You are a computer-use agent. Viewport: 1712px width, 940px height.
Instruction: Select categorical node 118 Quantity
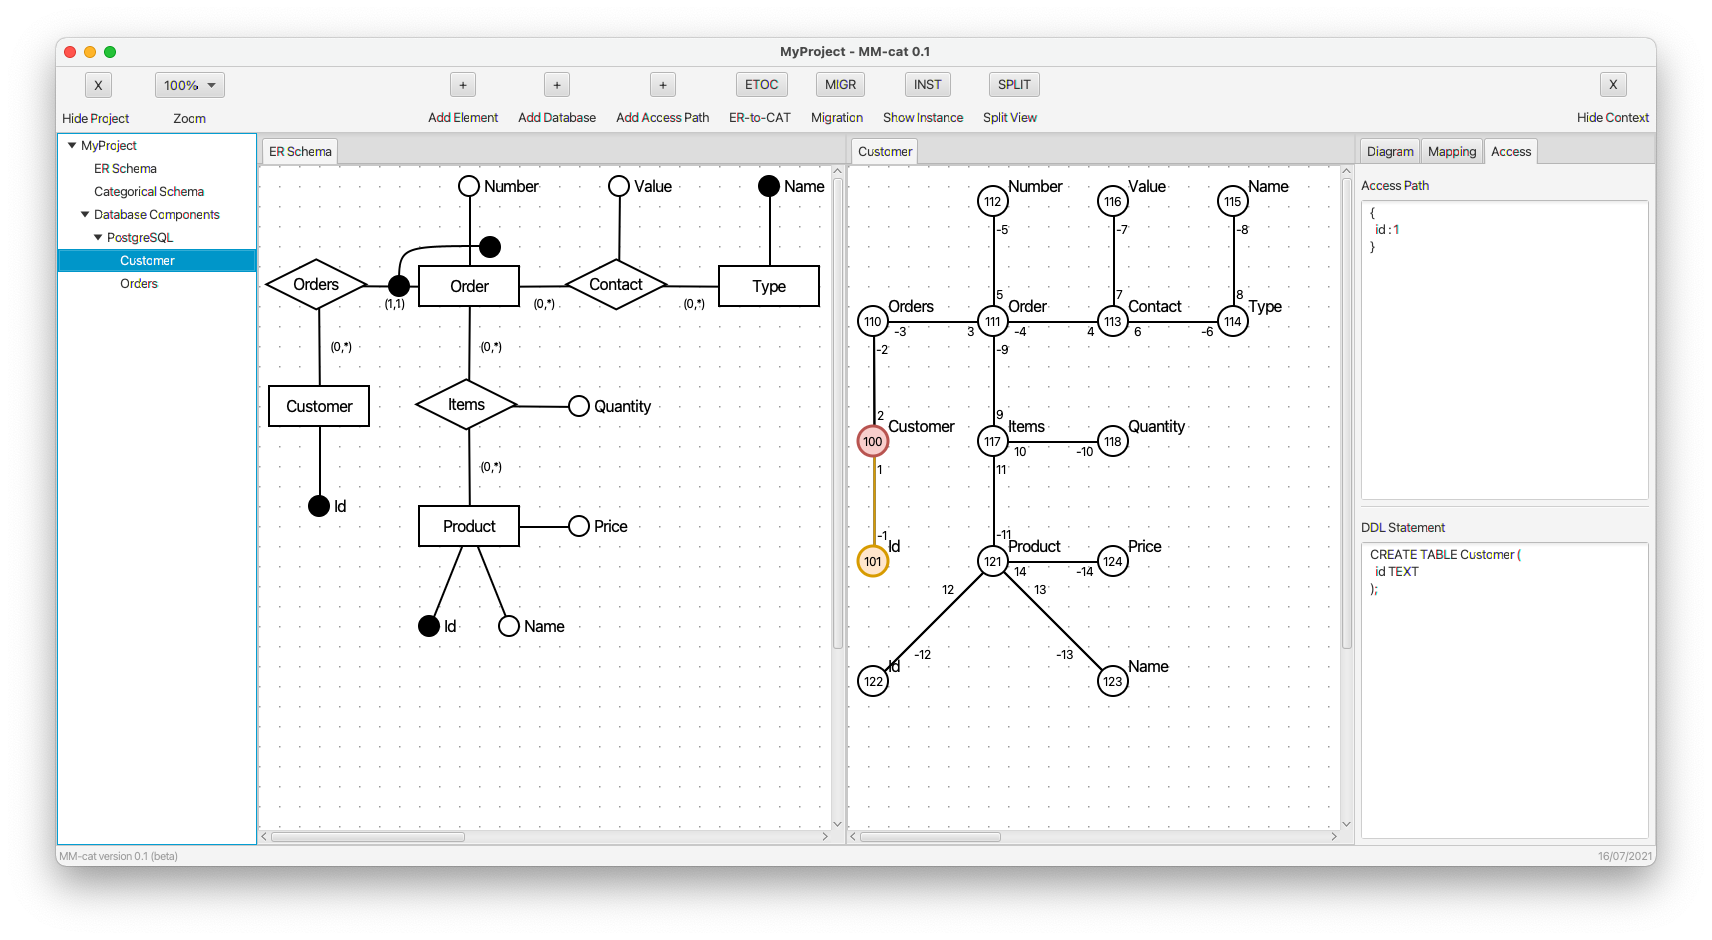point(1113,441)
